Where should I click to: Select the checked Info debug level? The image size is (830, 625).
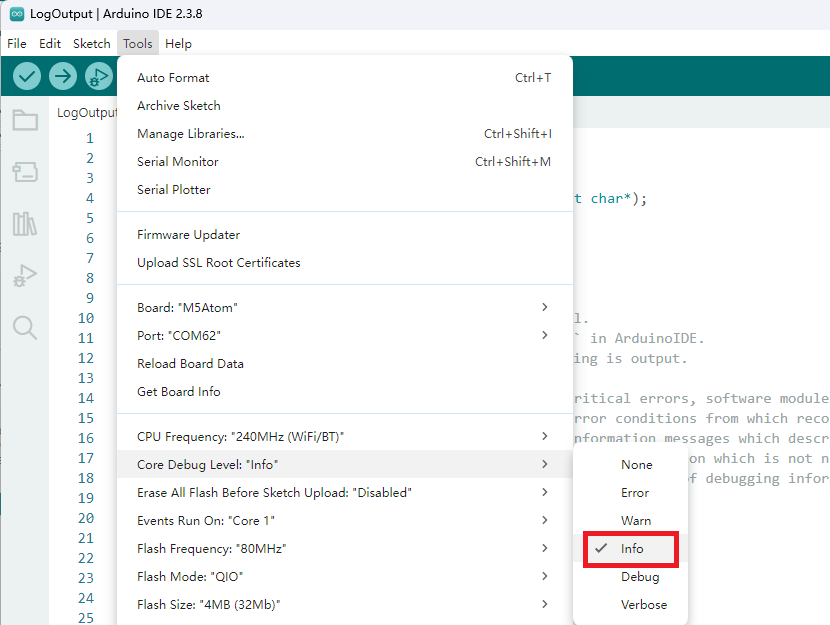632,549
